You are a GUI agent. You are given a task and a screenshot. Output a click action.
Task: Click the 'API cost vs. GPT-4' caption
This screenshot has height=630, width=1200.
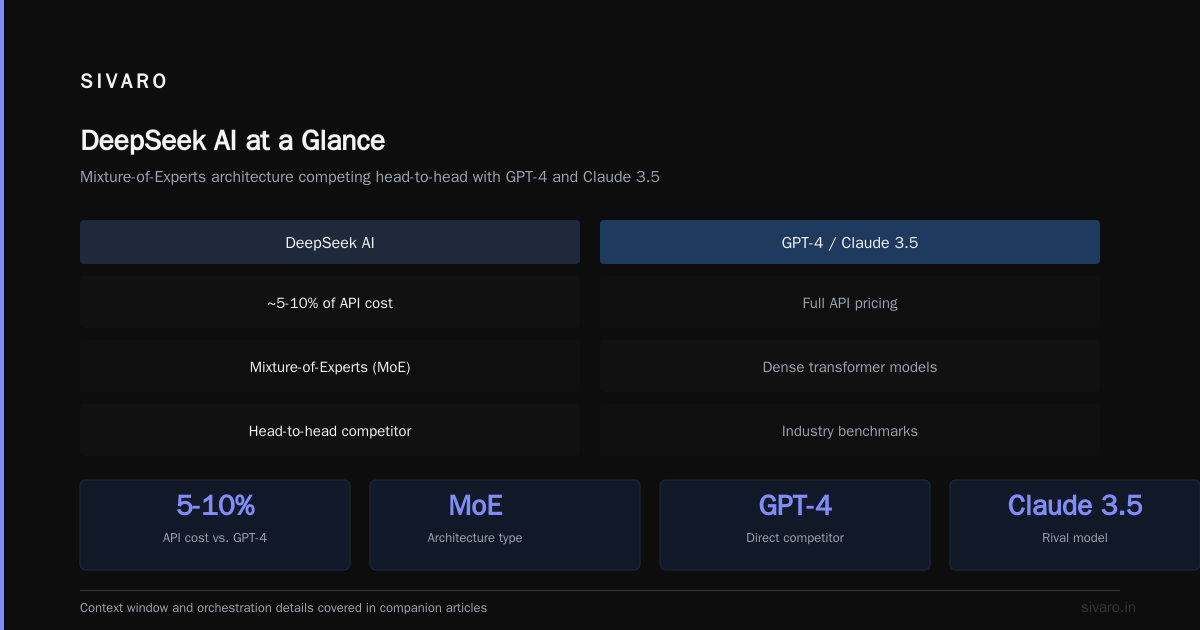(215, 538)
